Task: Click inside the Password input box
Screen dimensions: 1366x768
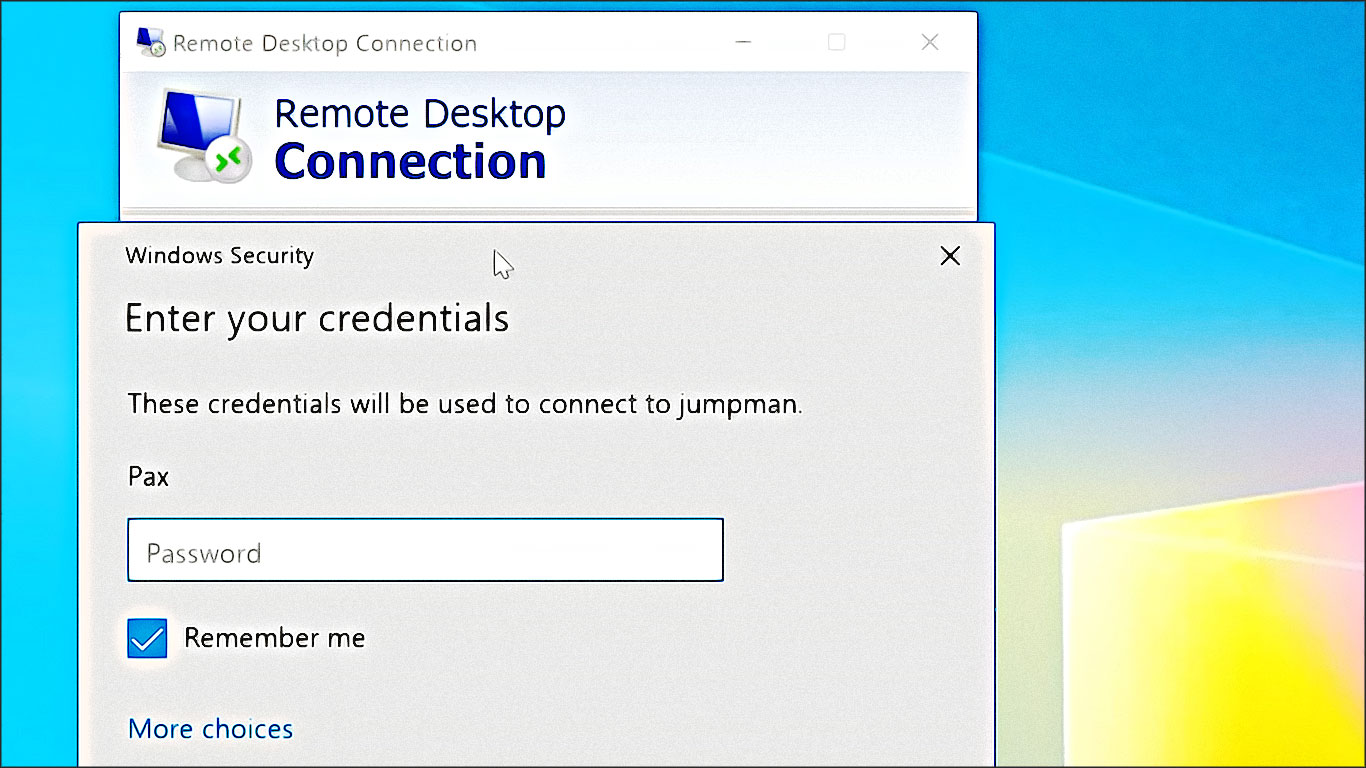Action: pyautogui.click(x=425, y=550)
